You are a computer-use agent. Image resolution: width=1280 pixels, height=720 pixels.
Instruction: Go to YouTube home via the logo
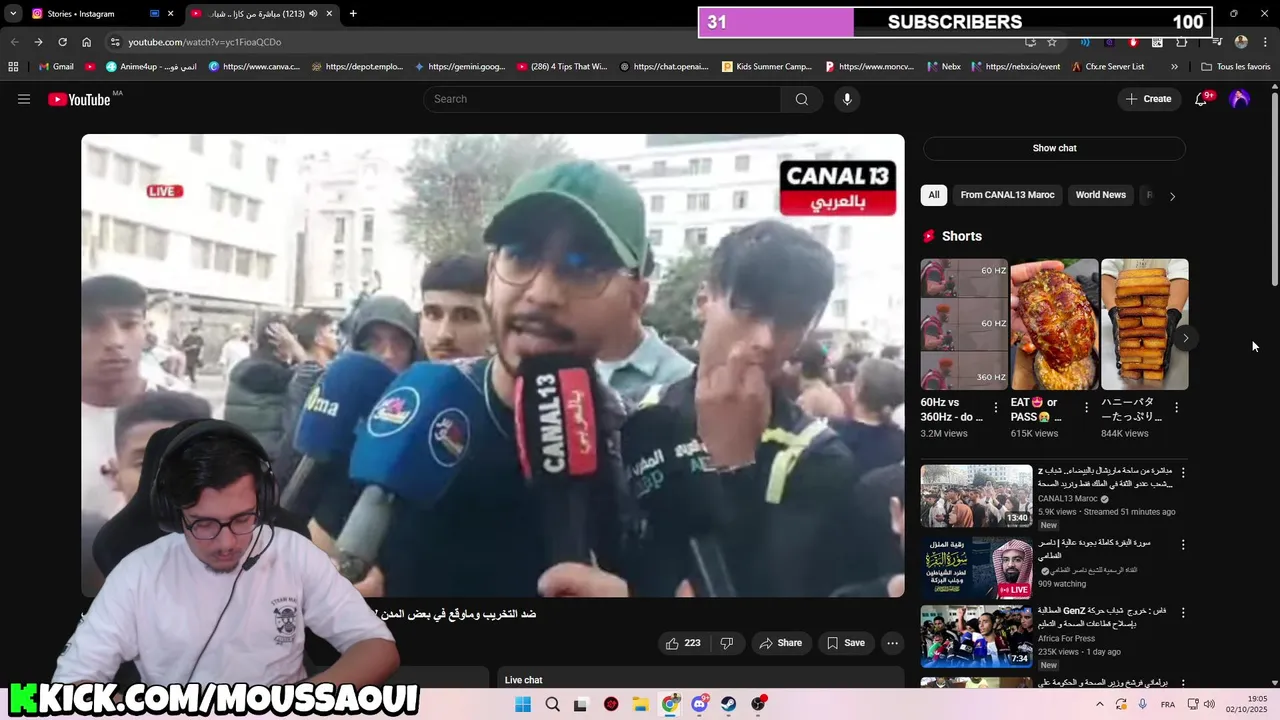point(79,99)
